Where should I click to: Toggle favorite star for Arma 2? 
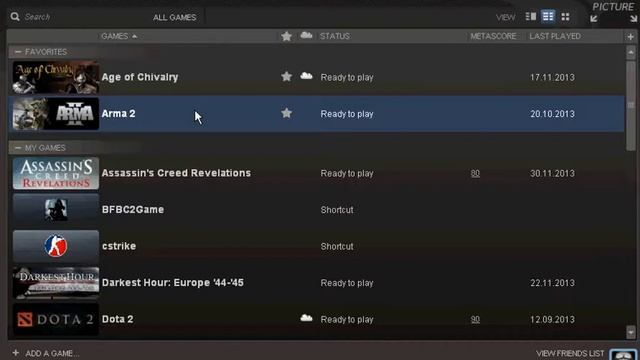(287, 113)
